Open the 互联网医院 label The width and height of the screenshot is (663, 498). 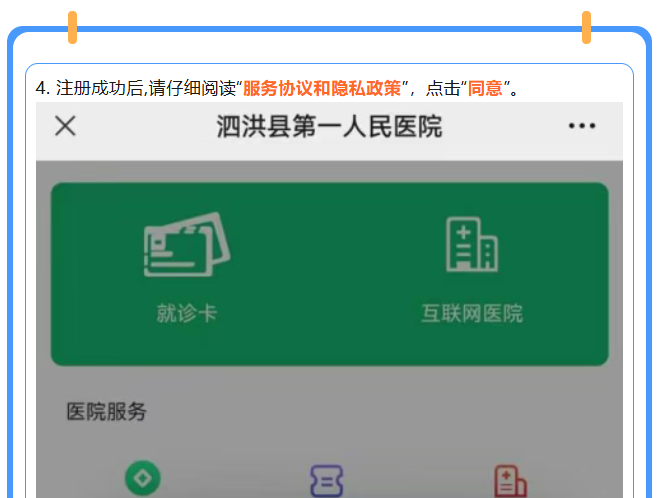pyautogui.click(x=472, y=313)
